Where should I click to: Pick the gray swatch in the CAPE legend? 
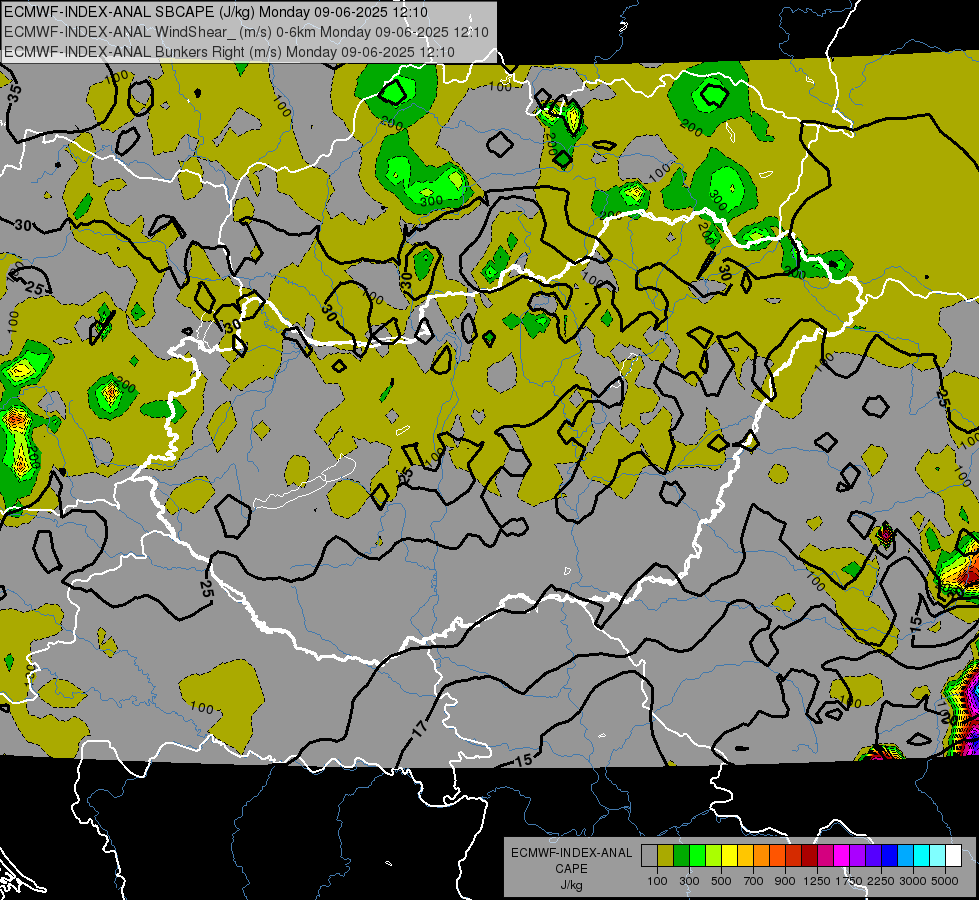tap(649, 855)
